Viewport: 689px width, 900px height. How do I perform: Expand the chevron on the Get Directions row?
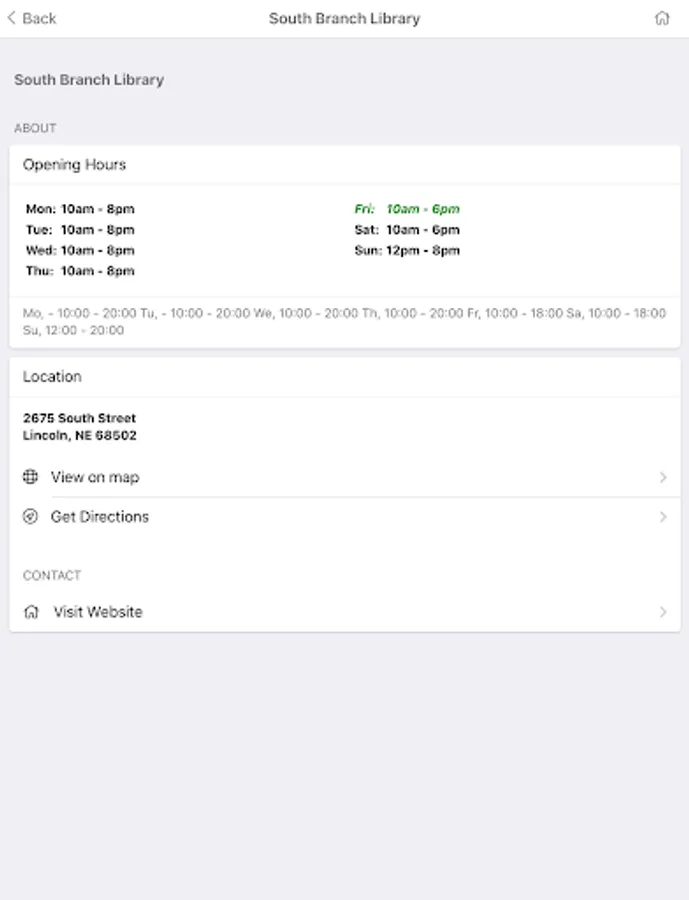[x=663, y=517]
